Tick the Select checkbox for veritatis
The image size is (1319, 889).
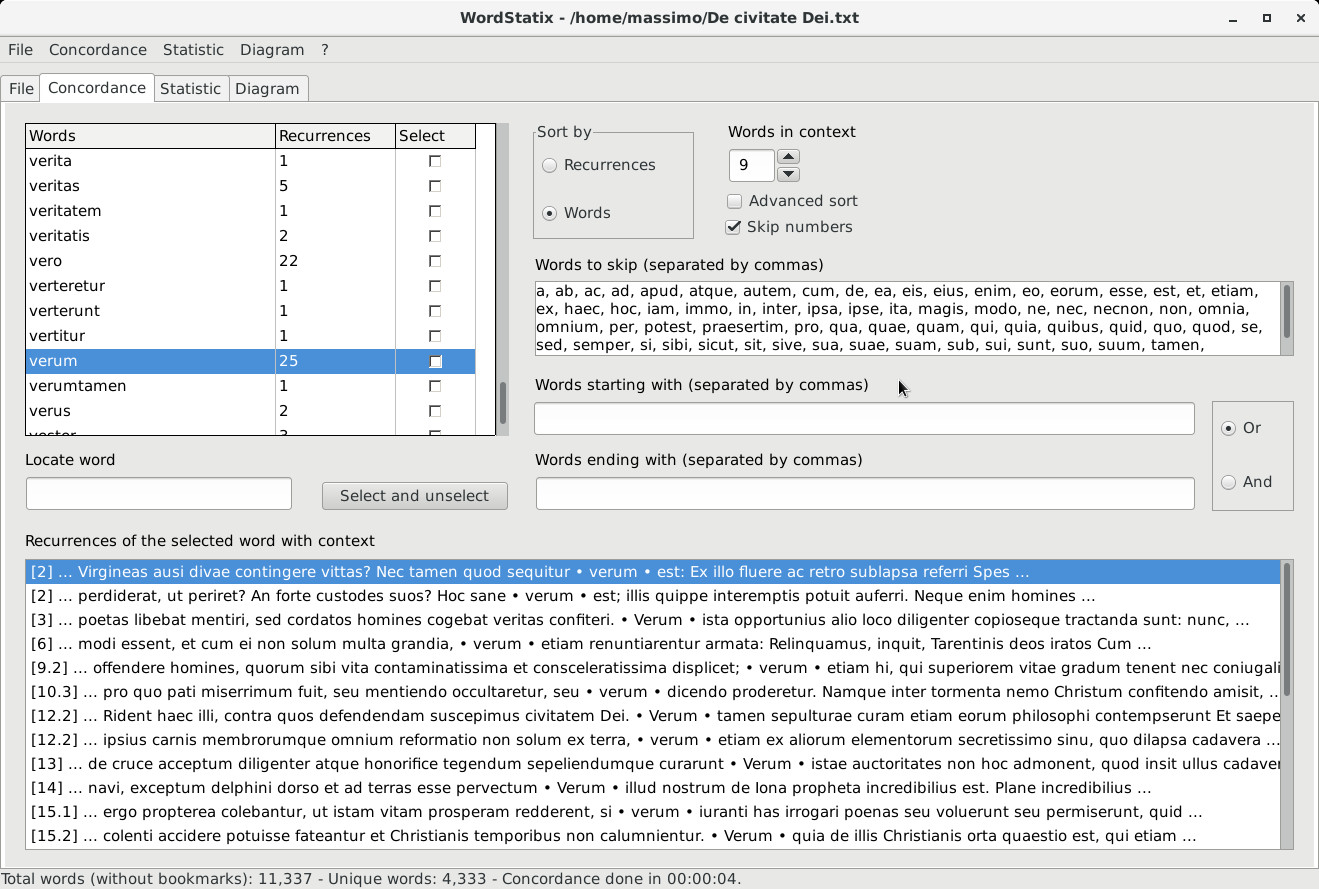click(435, 236)
